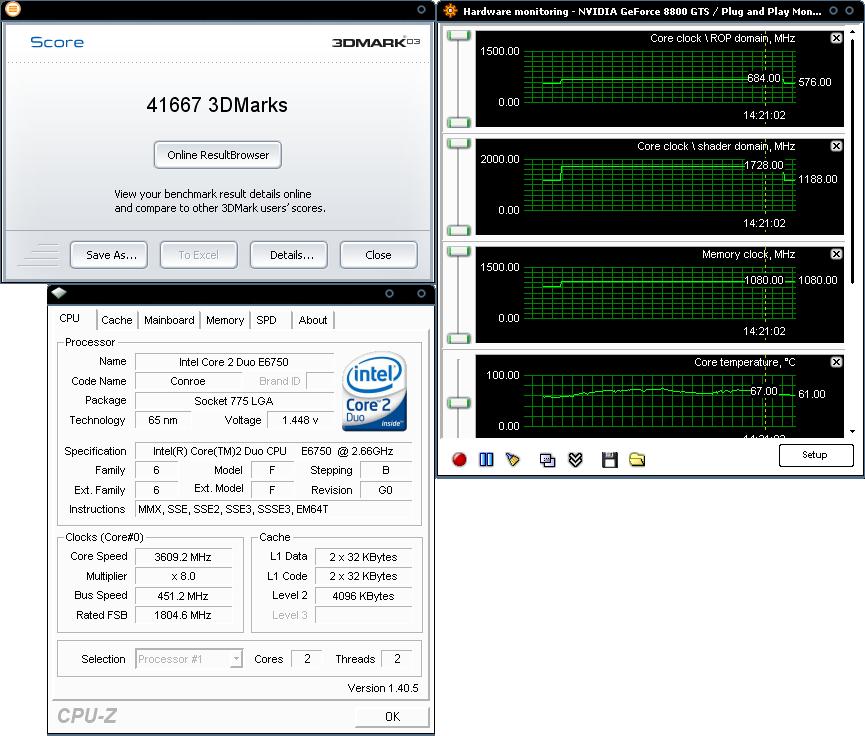Close the Core temperature graph
Viewport: 865px width, 736px height.
836,362
